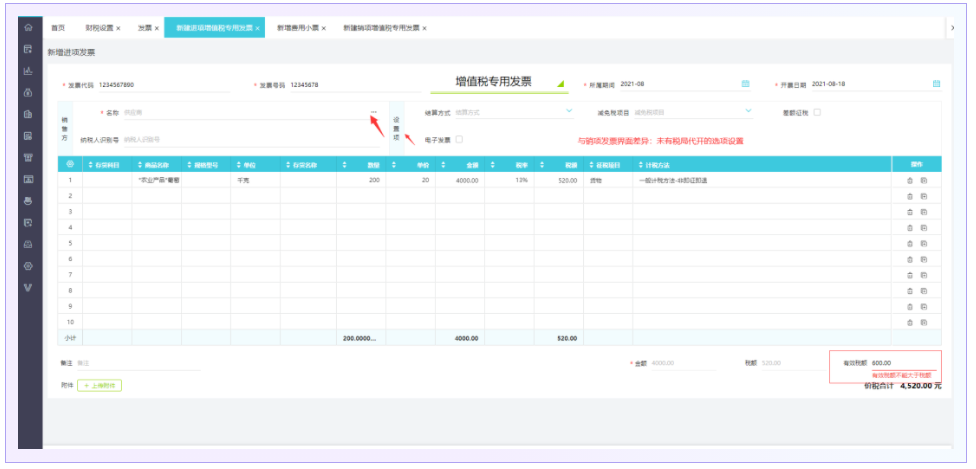Check the 差额征税 checkbox
The height and width of the screenshot is (469, 976).
coord(817,112)
